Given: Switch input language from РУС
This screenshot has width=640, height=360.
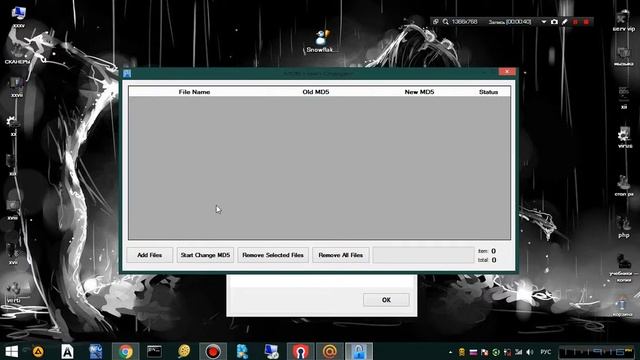Looking at the screenshot, I should (x=546, y=352).
